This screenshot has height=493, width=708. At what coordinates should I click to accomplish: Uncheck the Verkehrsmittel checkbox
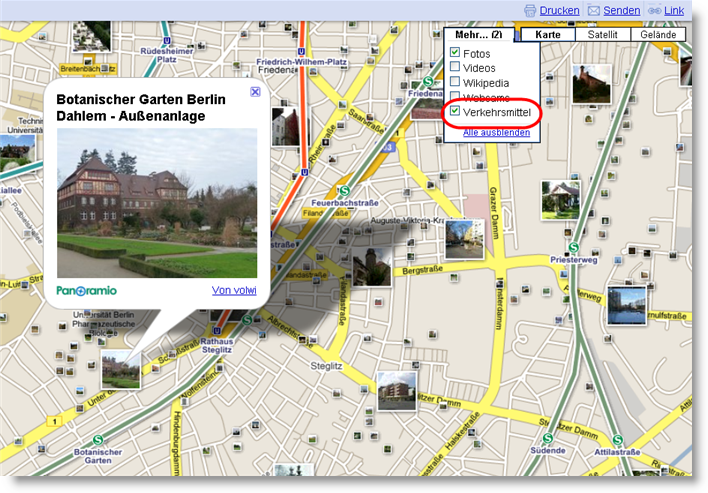455,111
